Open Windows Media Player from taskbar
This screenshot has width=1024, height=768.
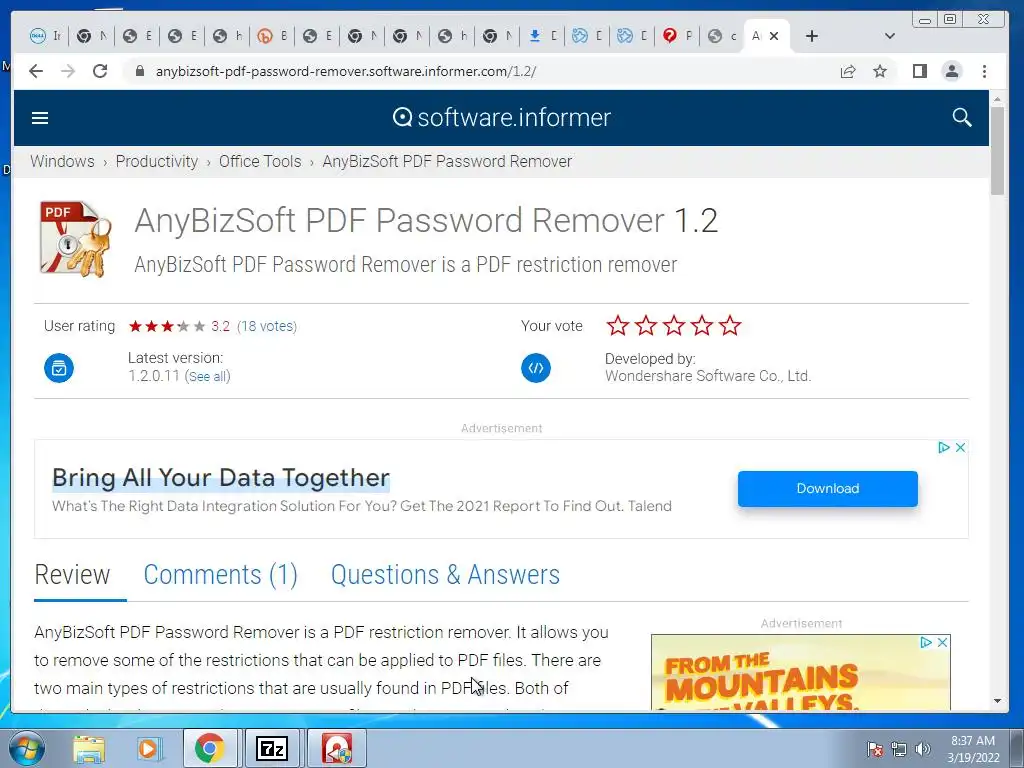(149, 748)
